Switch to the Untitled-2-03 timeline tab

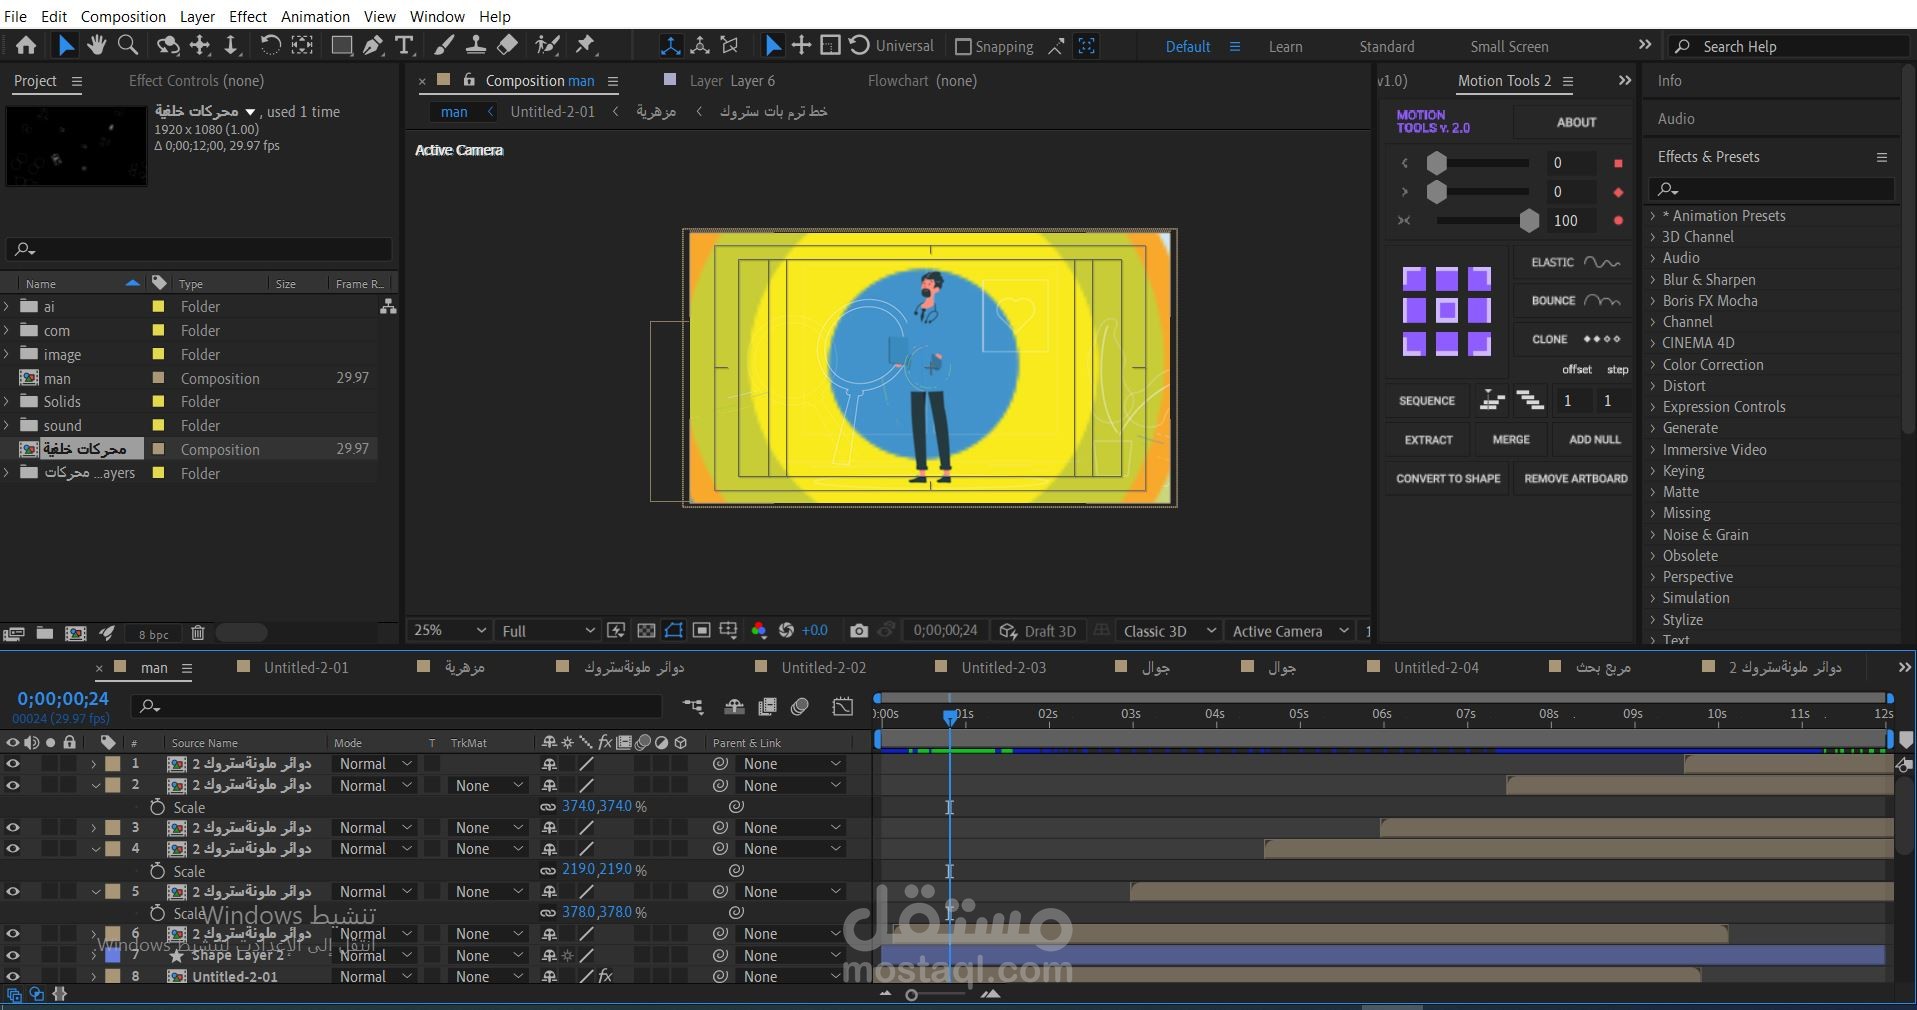click(1003, 668)
